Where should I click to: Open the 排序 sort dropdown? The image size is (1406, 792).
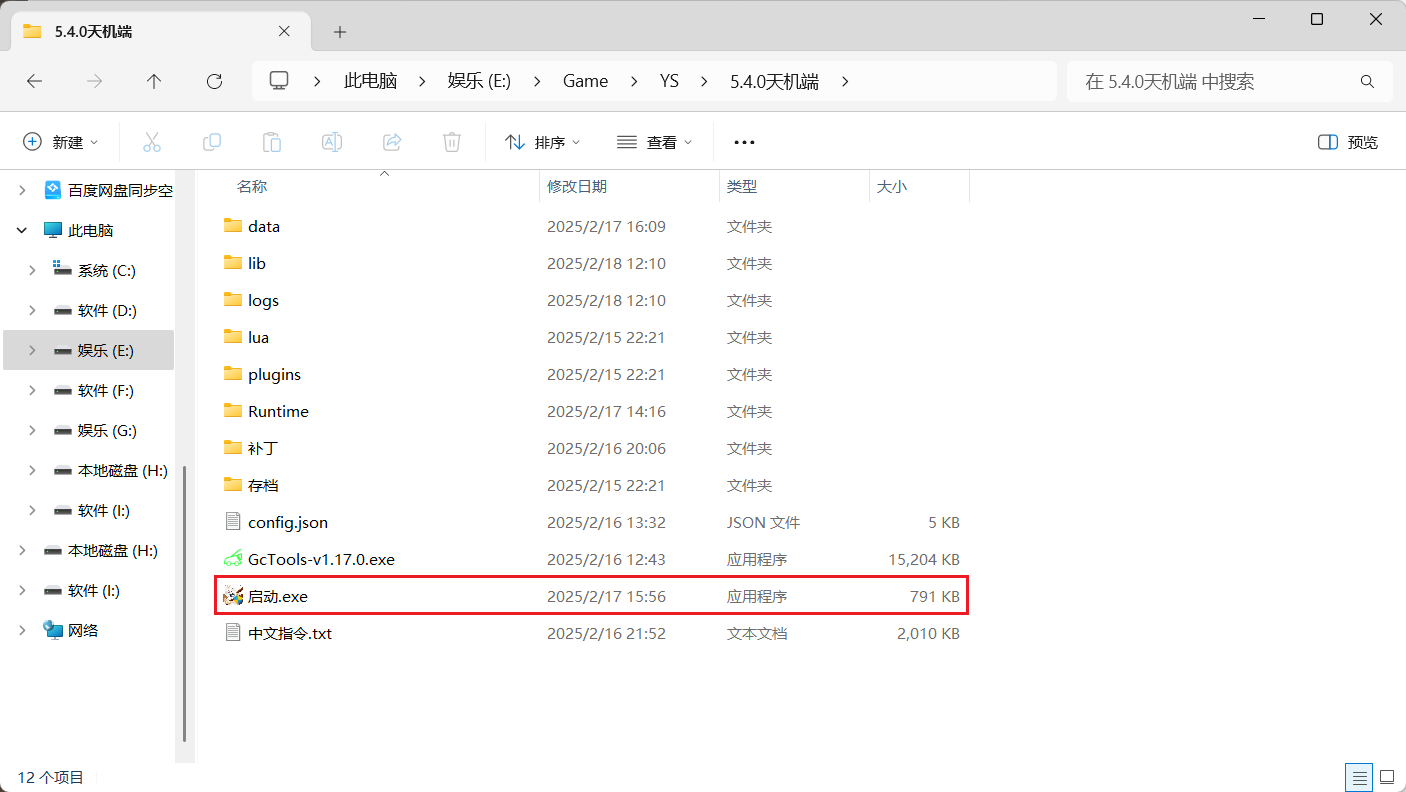[543, 142]
